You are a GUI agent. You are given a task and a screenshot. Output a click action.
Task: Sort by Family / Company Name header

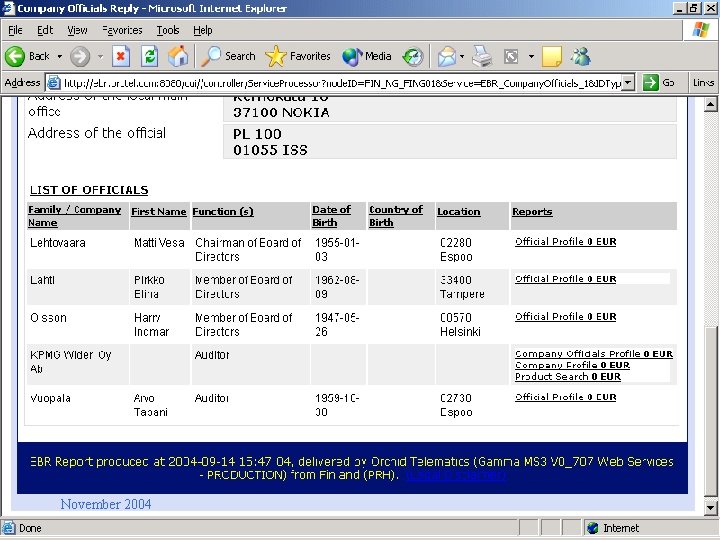pyautogui.click(x=74, y=216)
